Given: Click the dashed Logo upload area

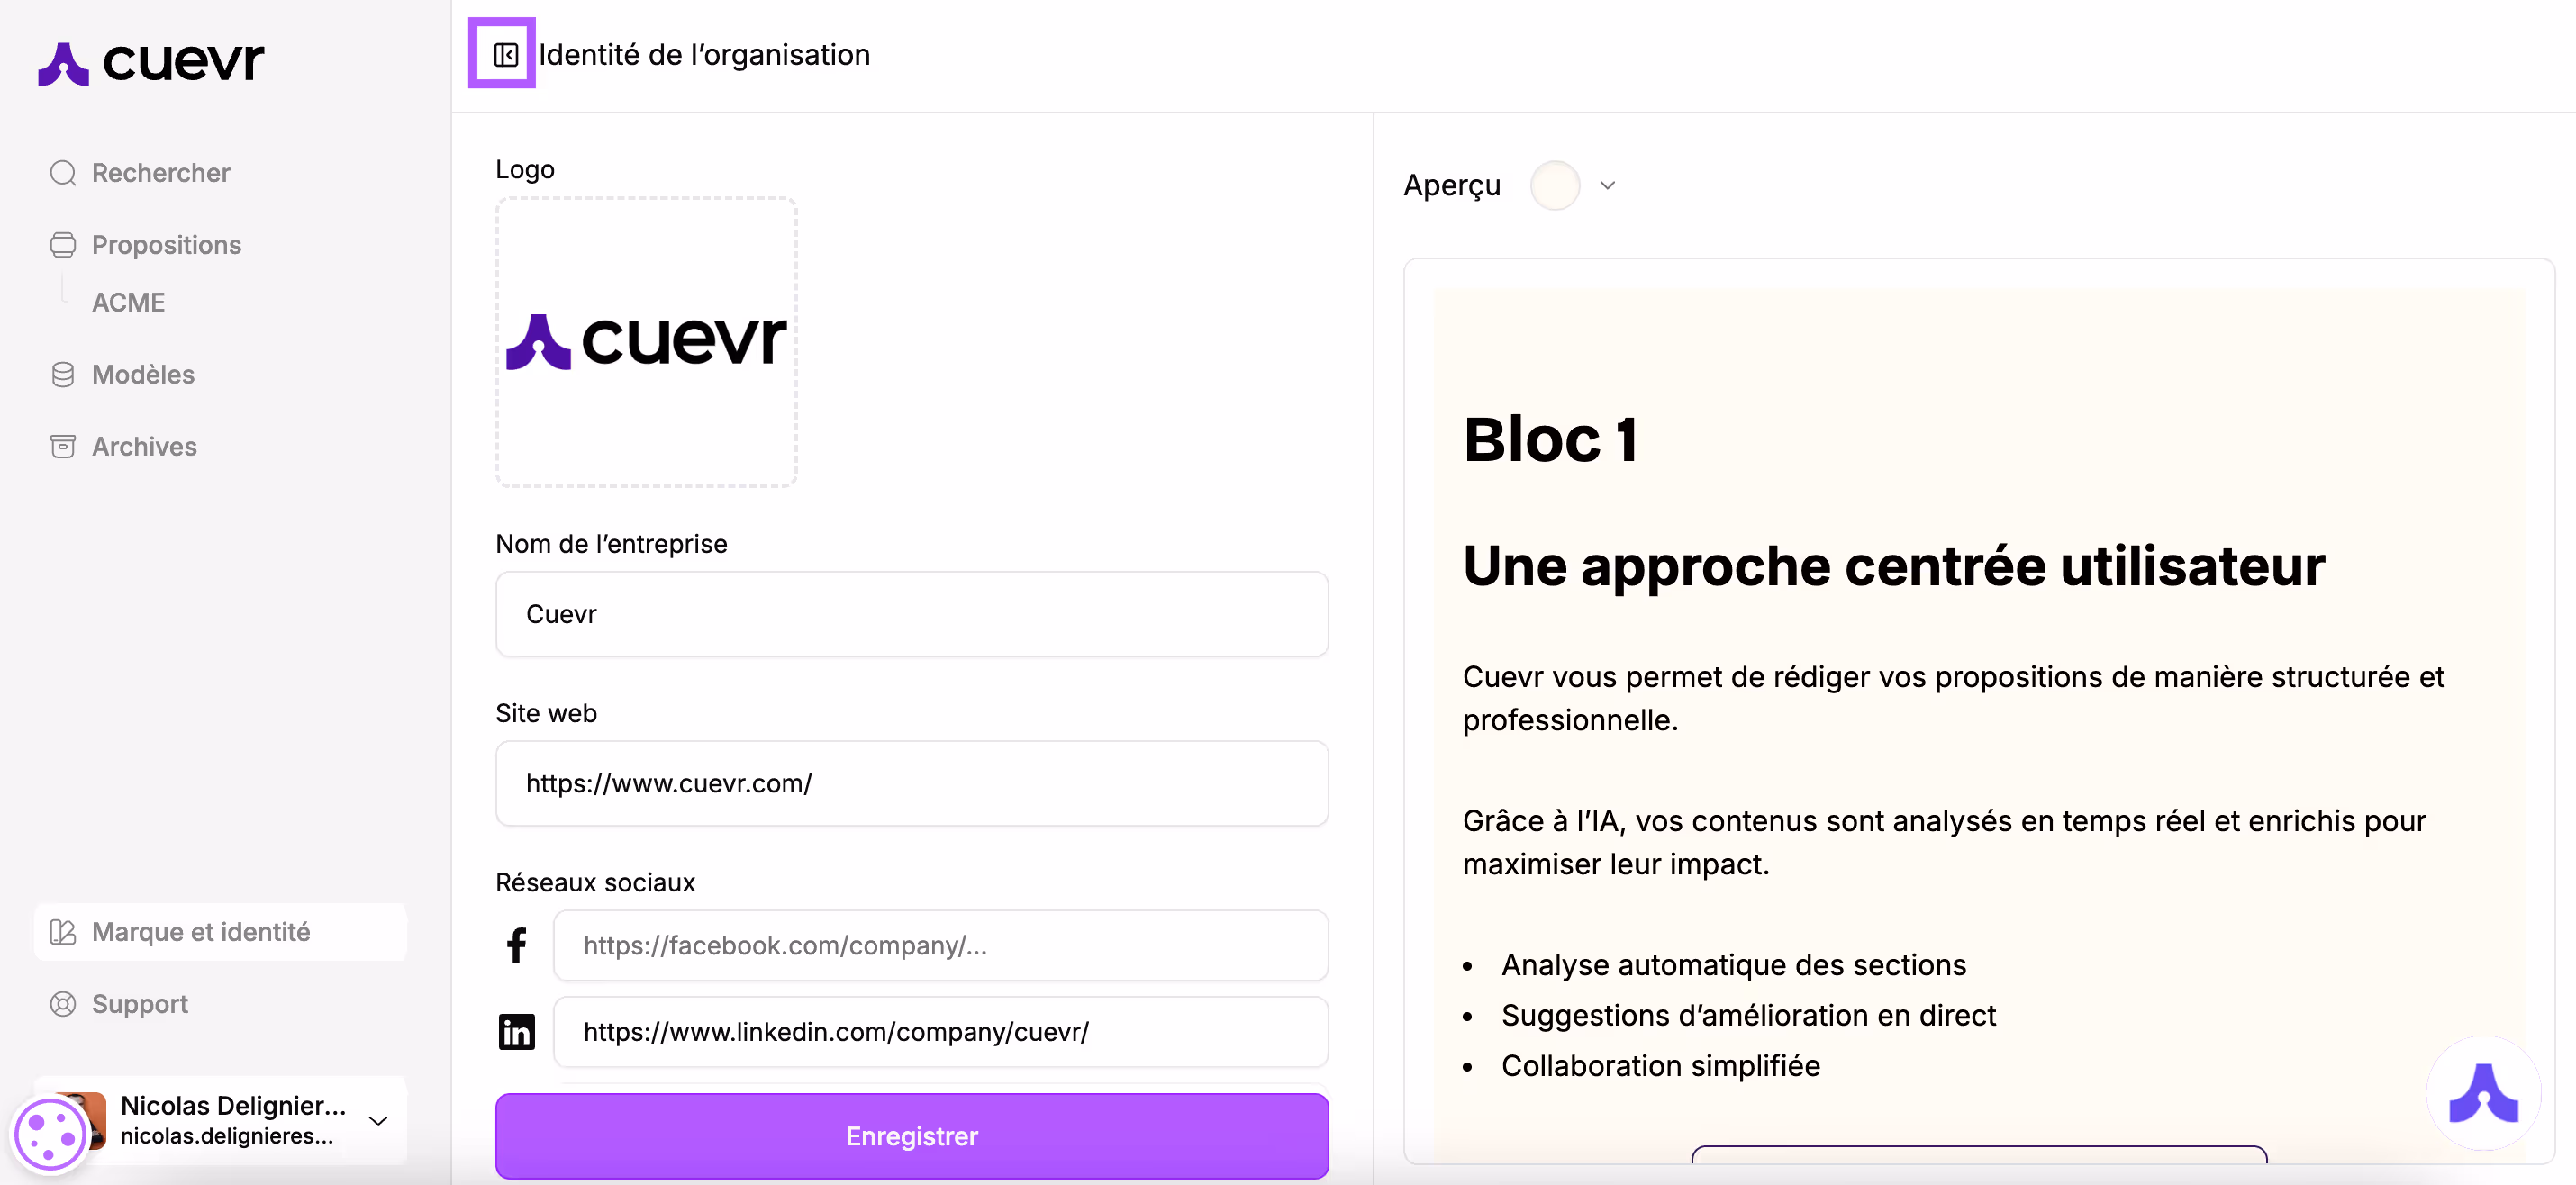Looking at the screenshot, I should 646,343.
